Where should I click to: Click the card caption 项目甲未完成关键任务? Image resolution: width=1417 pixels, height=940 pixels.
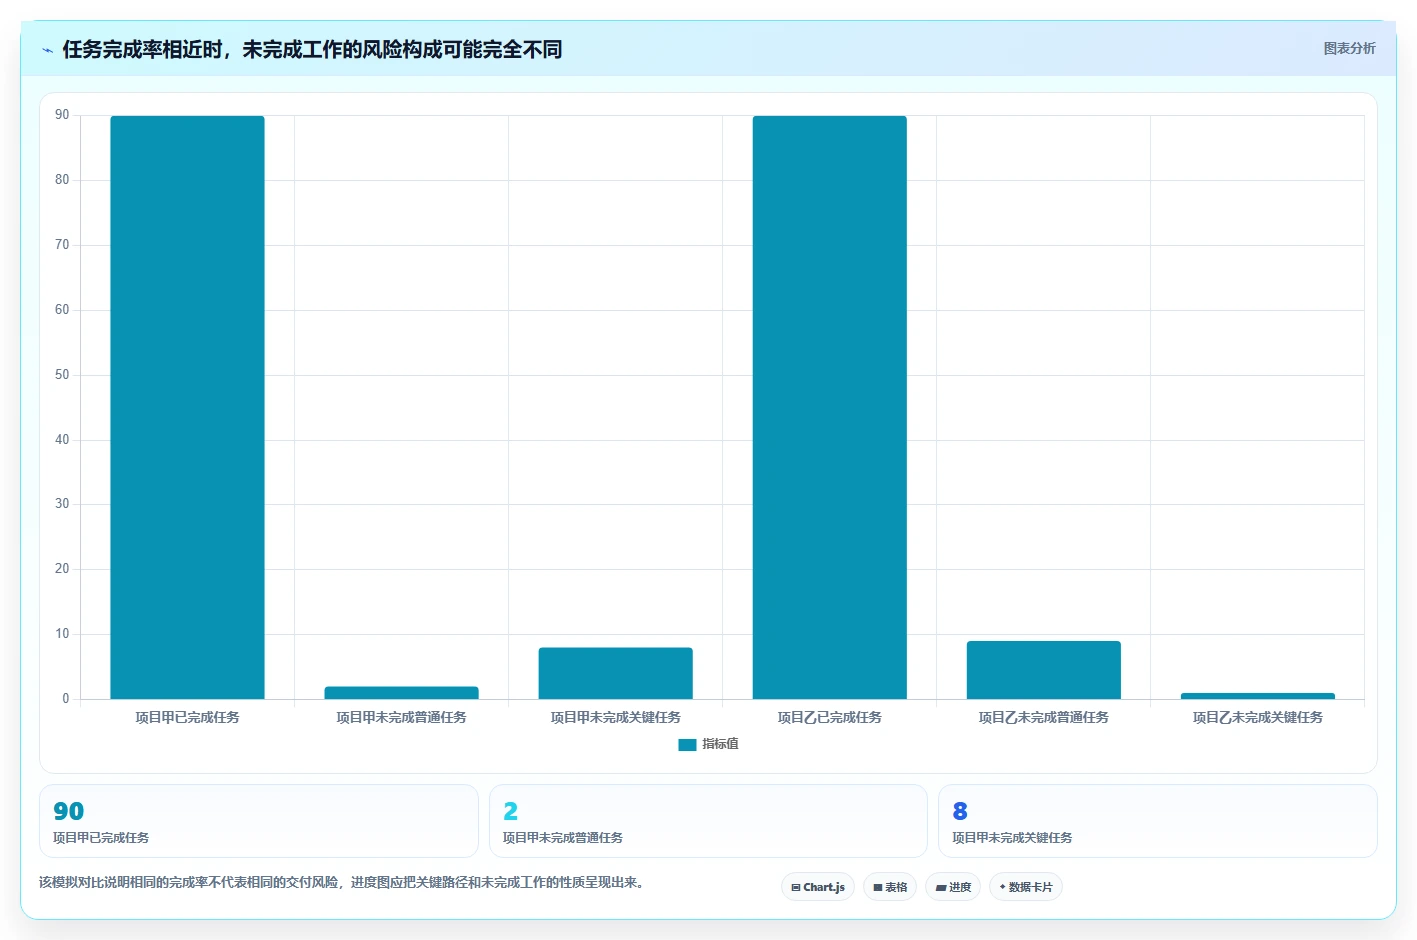tap(1012, 838)
